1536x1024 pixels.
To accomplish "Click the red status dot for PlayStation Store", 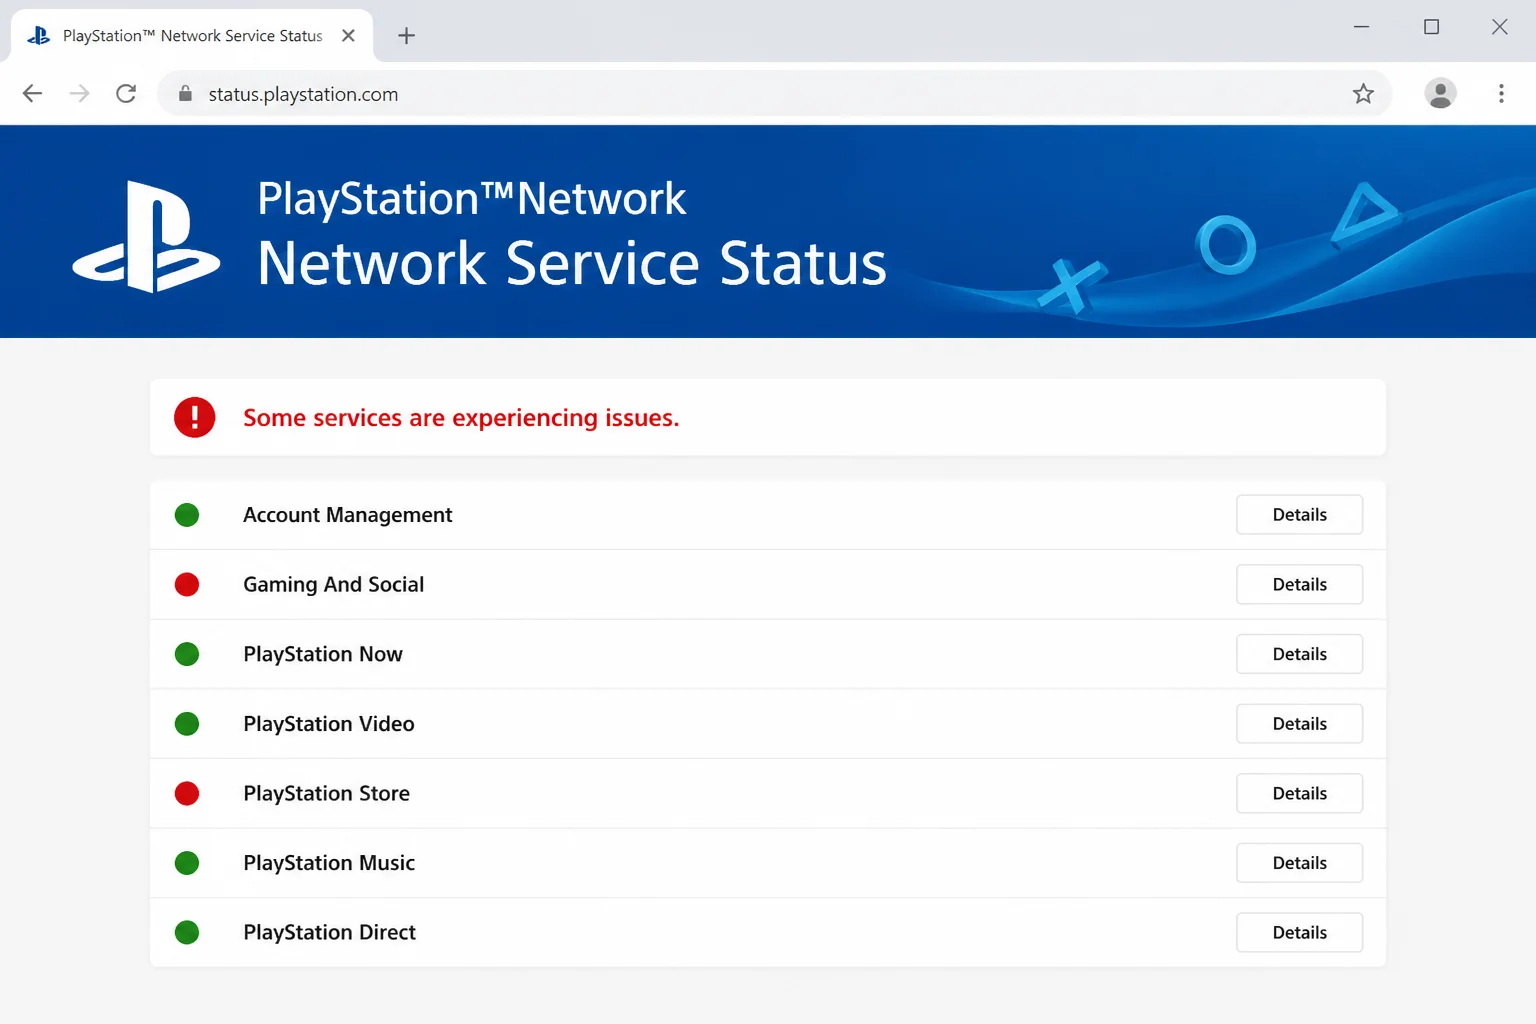I will [x=187, y=793].
